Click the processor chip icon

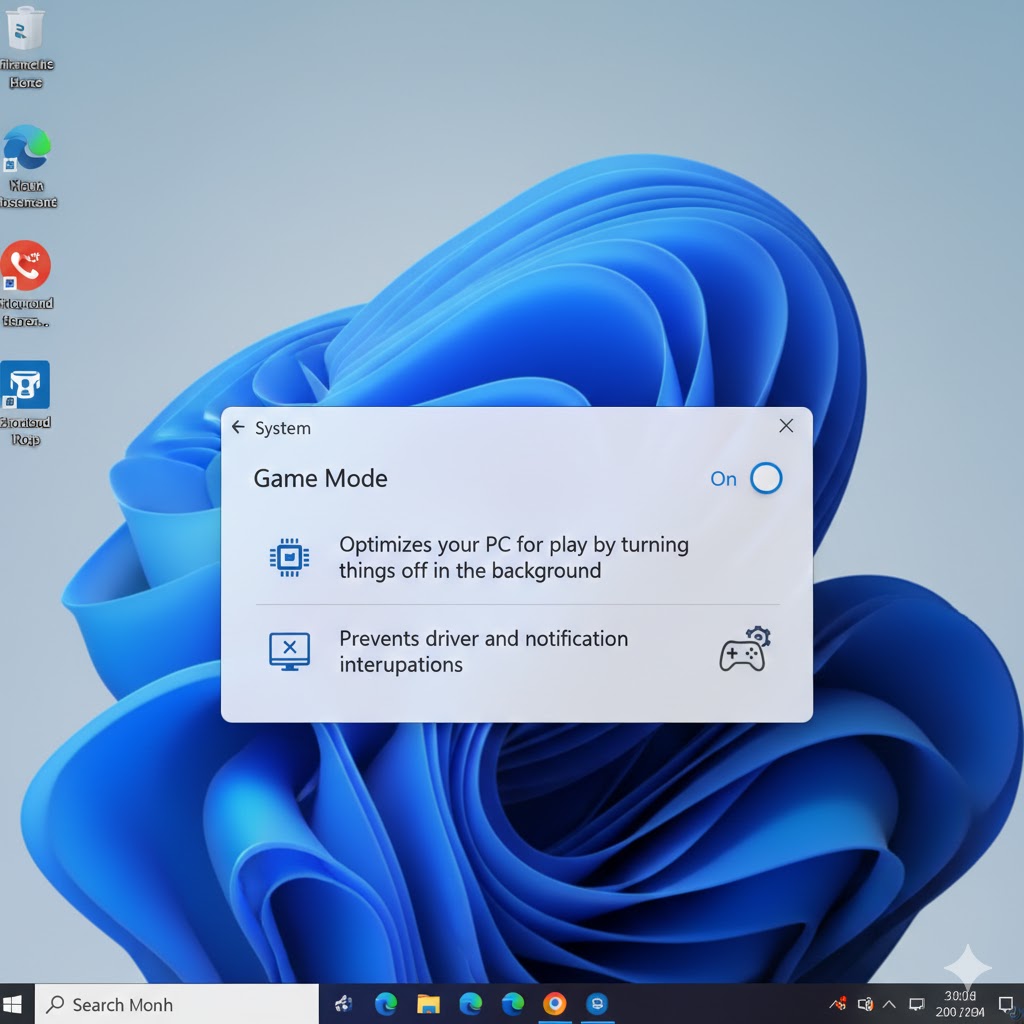289,557
